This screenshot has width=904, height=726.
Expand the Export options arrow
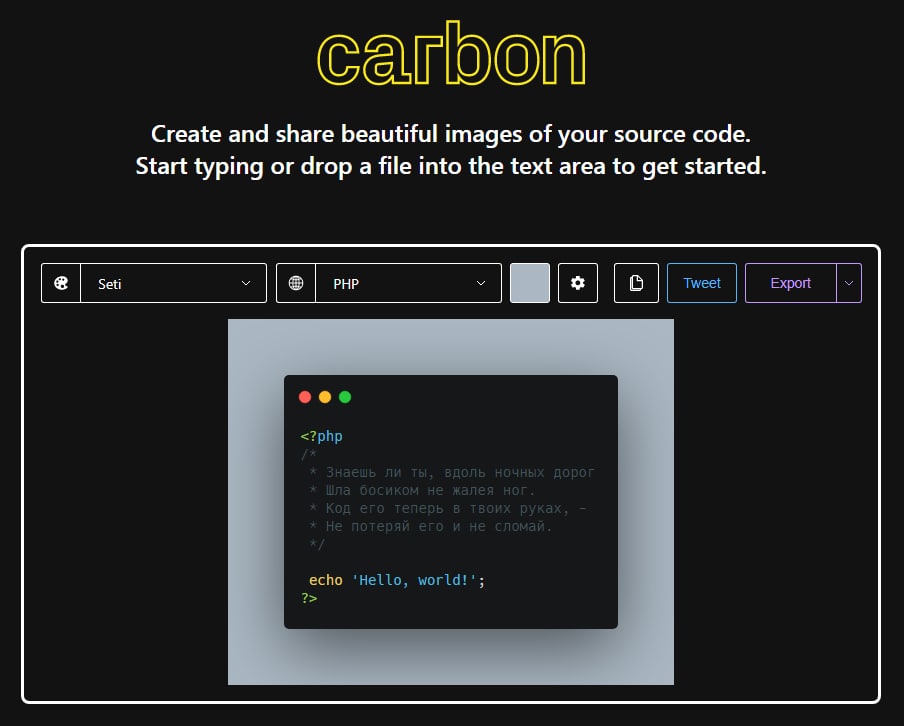[x=849, y=283]
